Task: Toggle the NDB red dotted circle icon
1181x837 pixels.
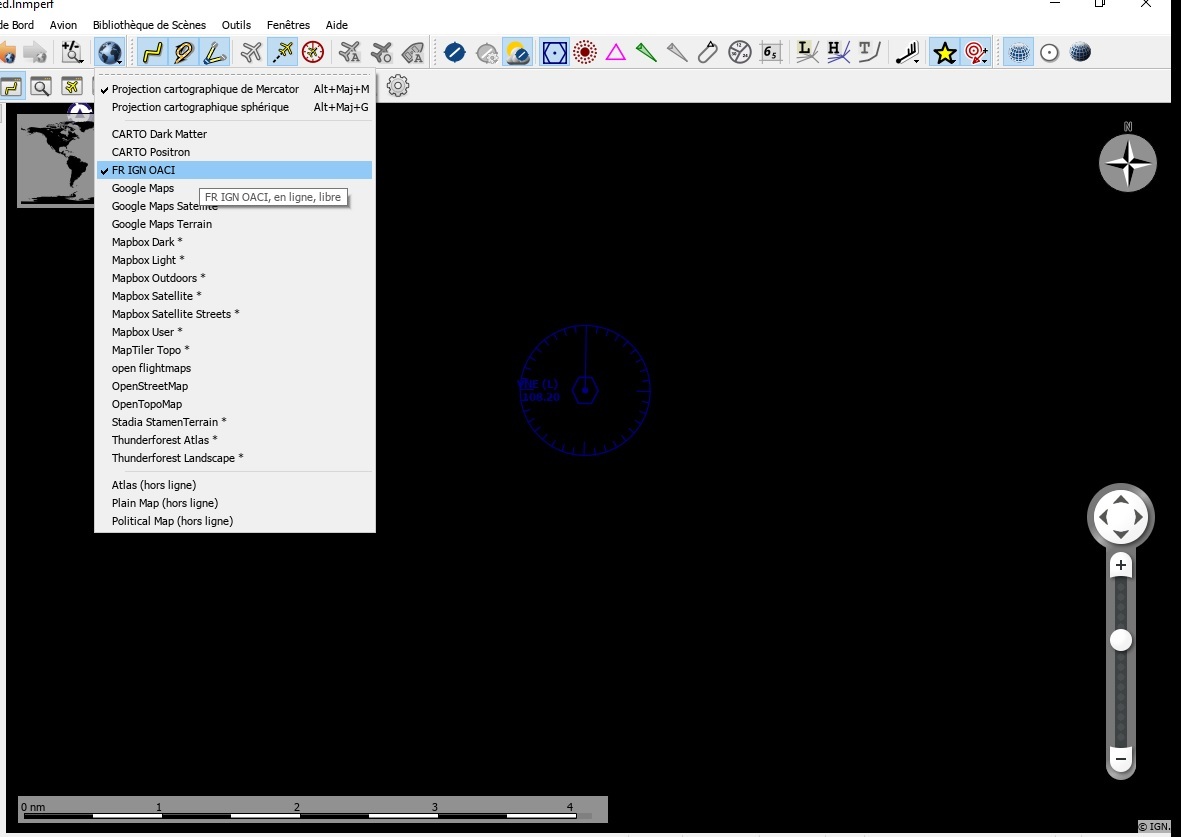Action: tap(585, 52)
